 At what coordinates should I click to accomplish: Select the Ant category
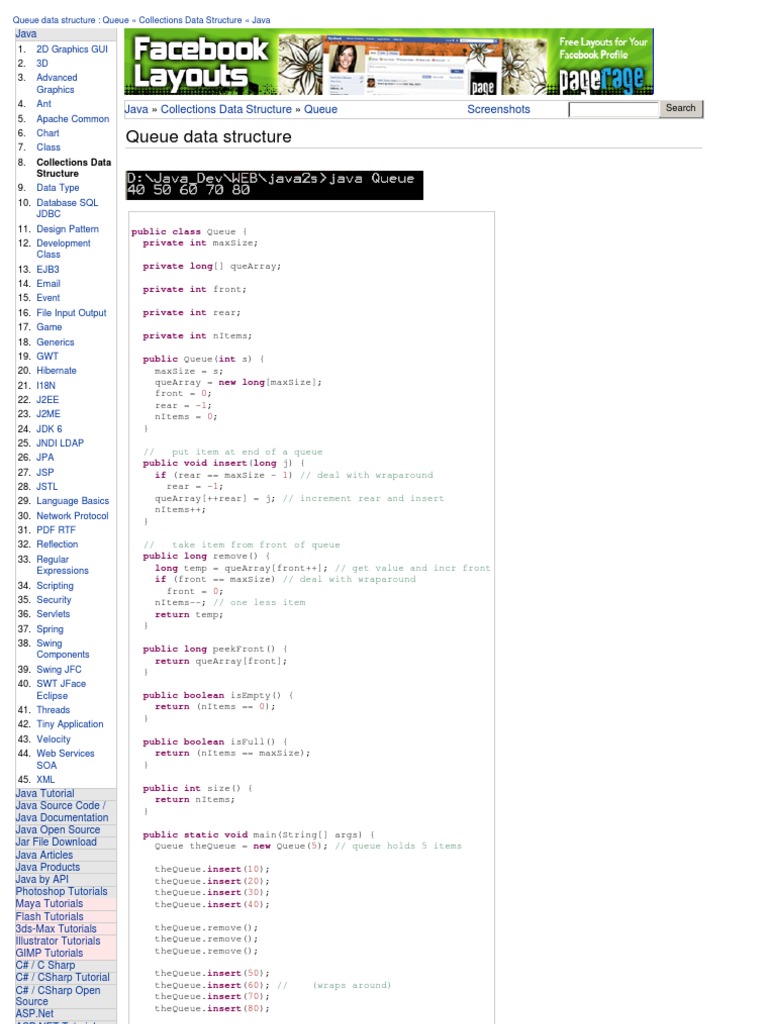tap(44, 104)
